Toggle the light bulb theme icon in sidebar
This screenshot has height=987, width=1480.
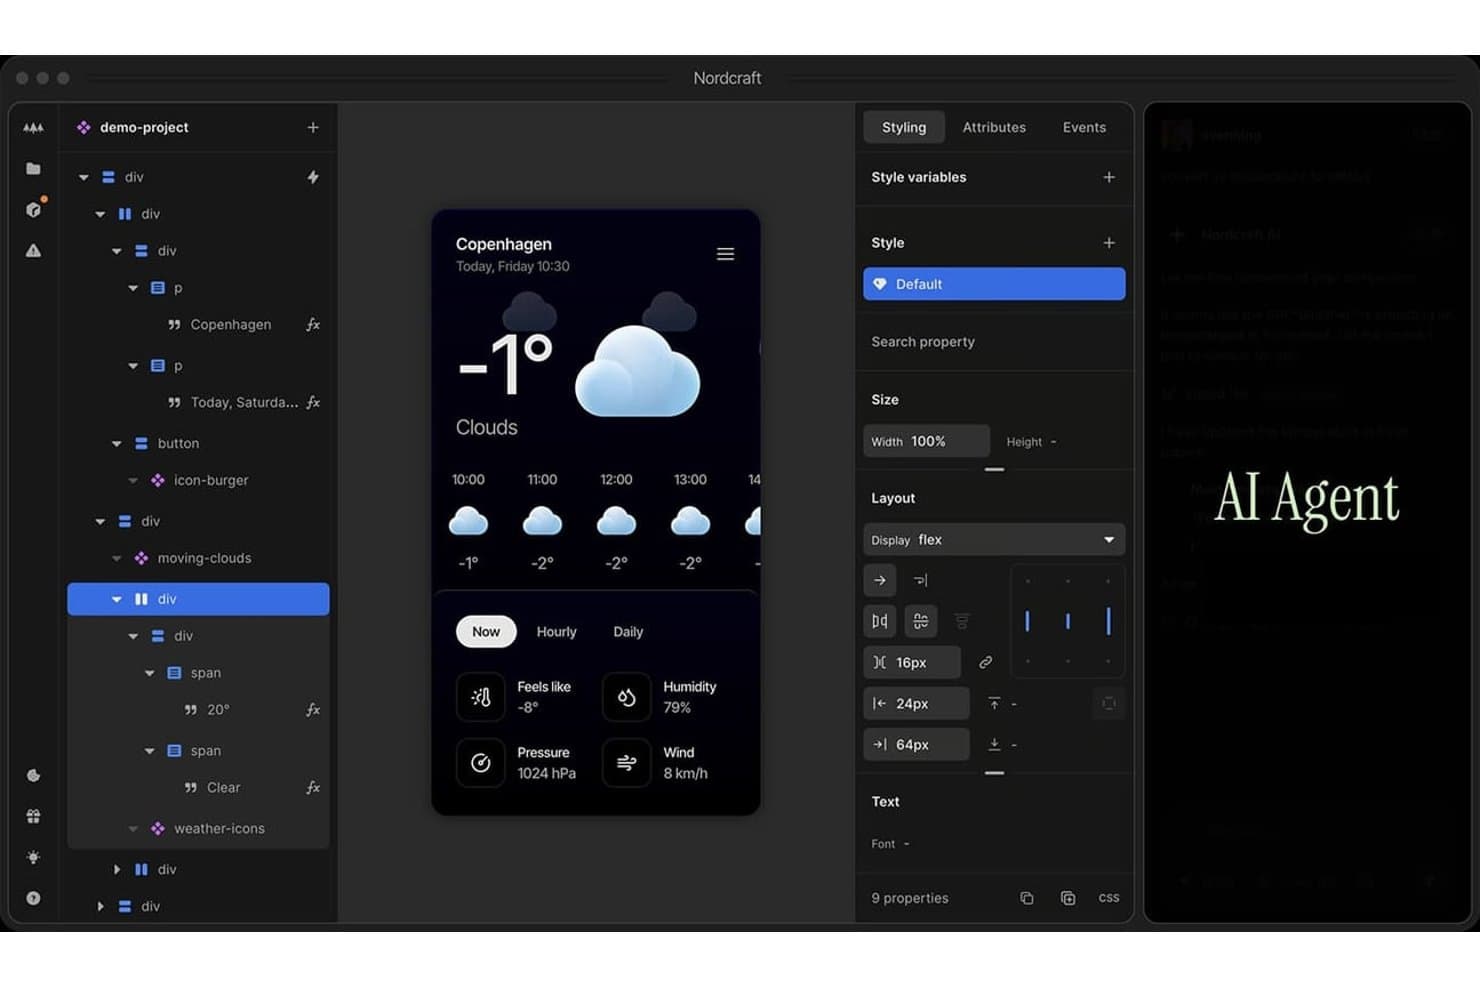[33, 857]
